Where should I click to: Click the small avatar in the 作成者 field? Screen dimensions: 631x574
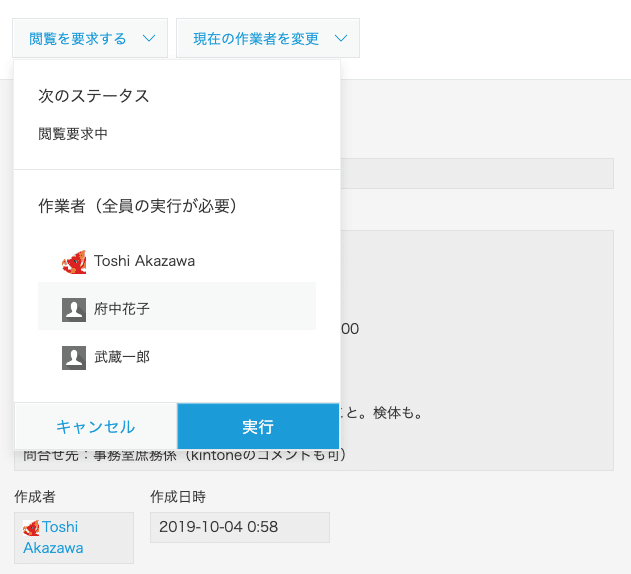(x=31, y=528)
